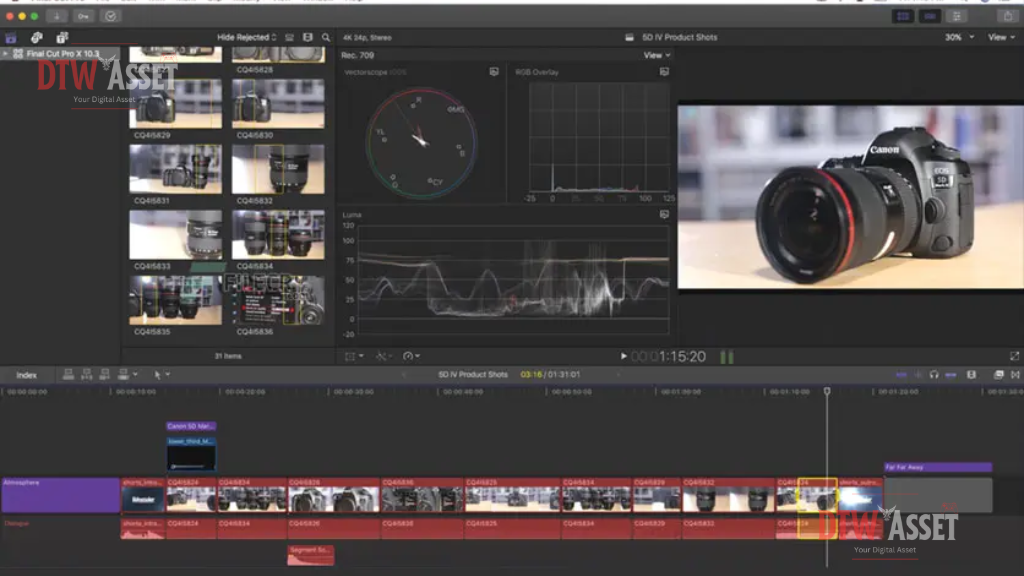
Task: Open the Select tool picker dropdown
Action: [x=161, y=375]
